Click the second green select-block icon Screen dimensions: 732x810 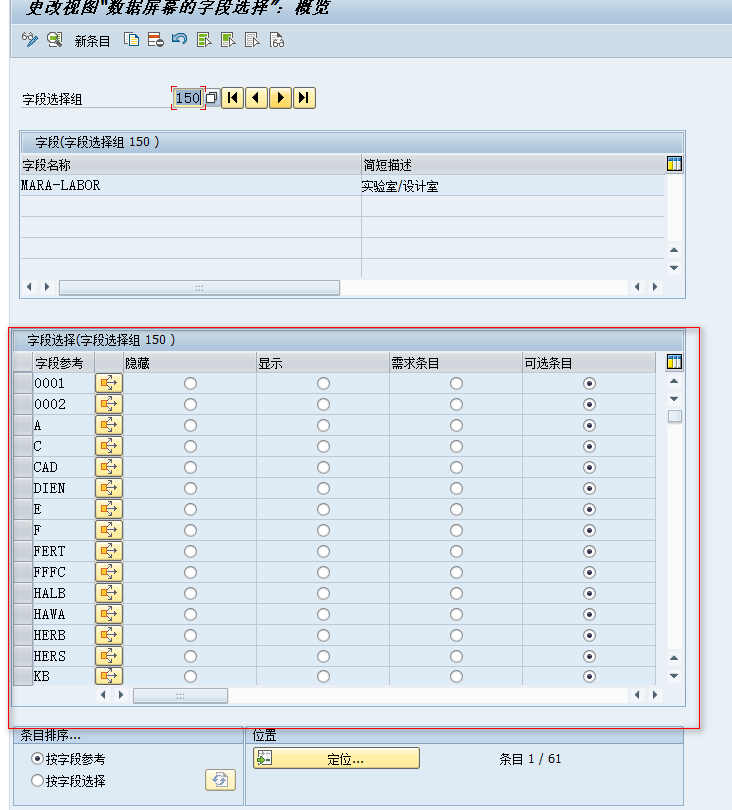pyautogui.click(x=228, y=40)
